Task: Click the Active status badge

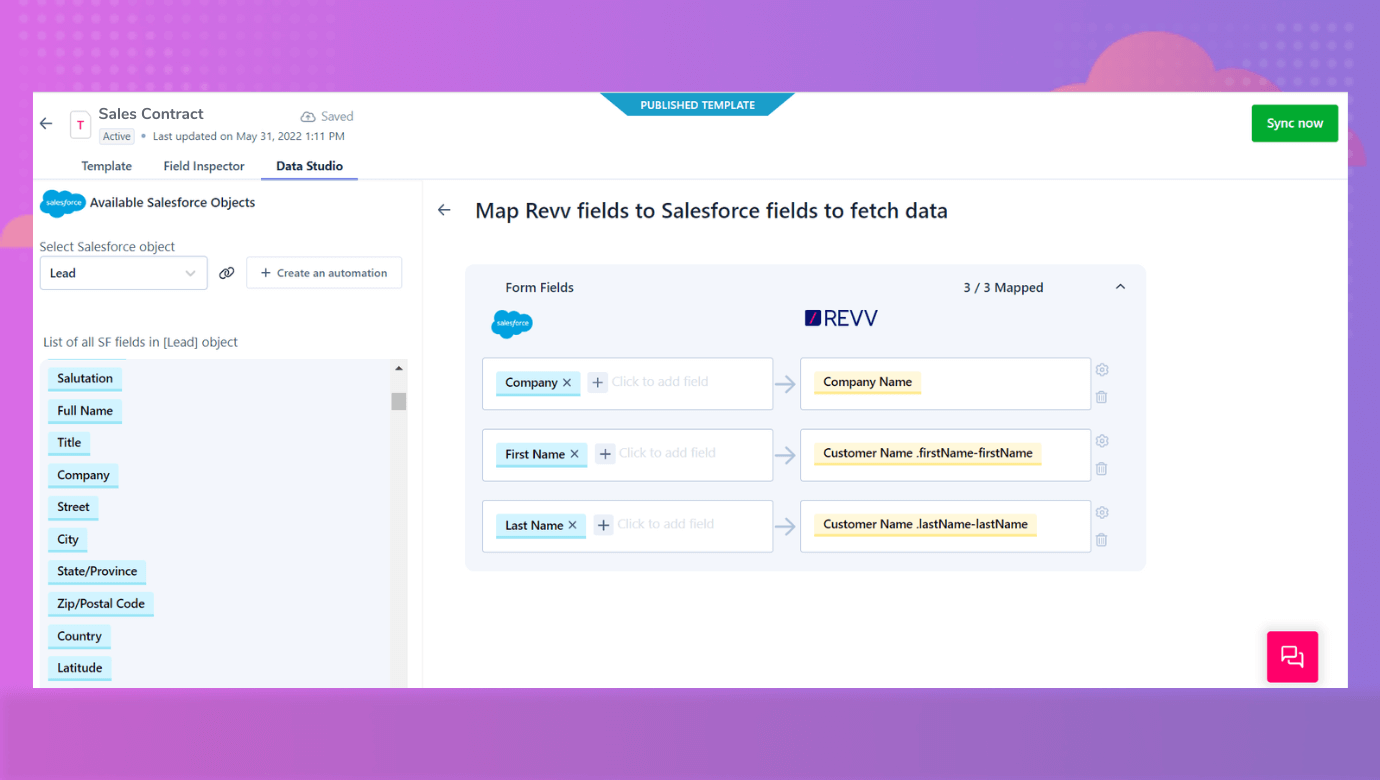Action: tap(116, 136)
